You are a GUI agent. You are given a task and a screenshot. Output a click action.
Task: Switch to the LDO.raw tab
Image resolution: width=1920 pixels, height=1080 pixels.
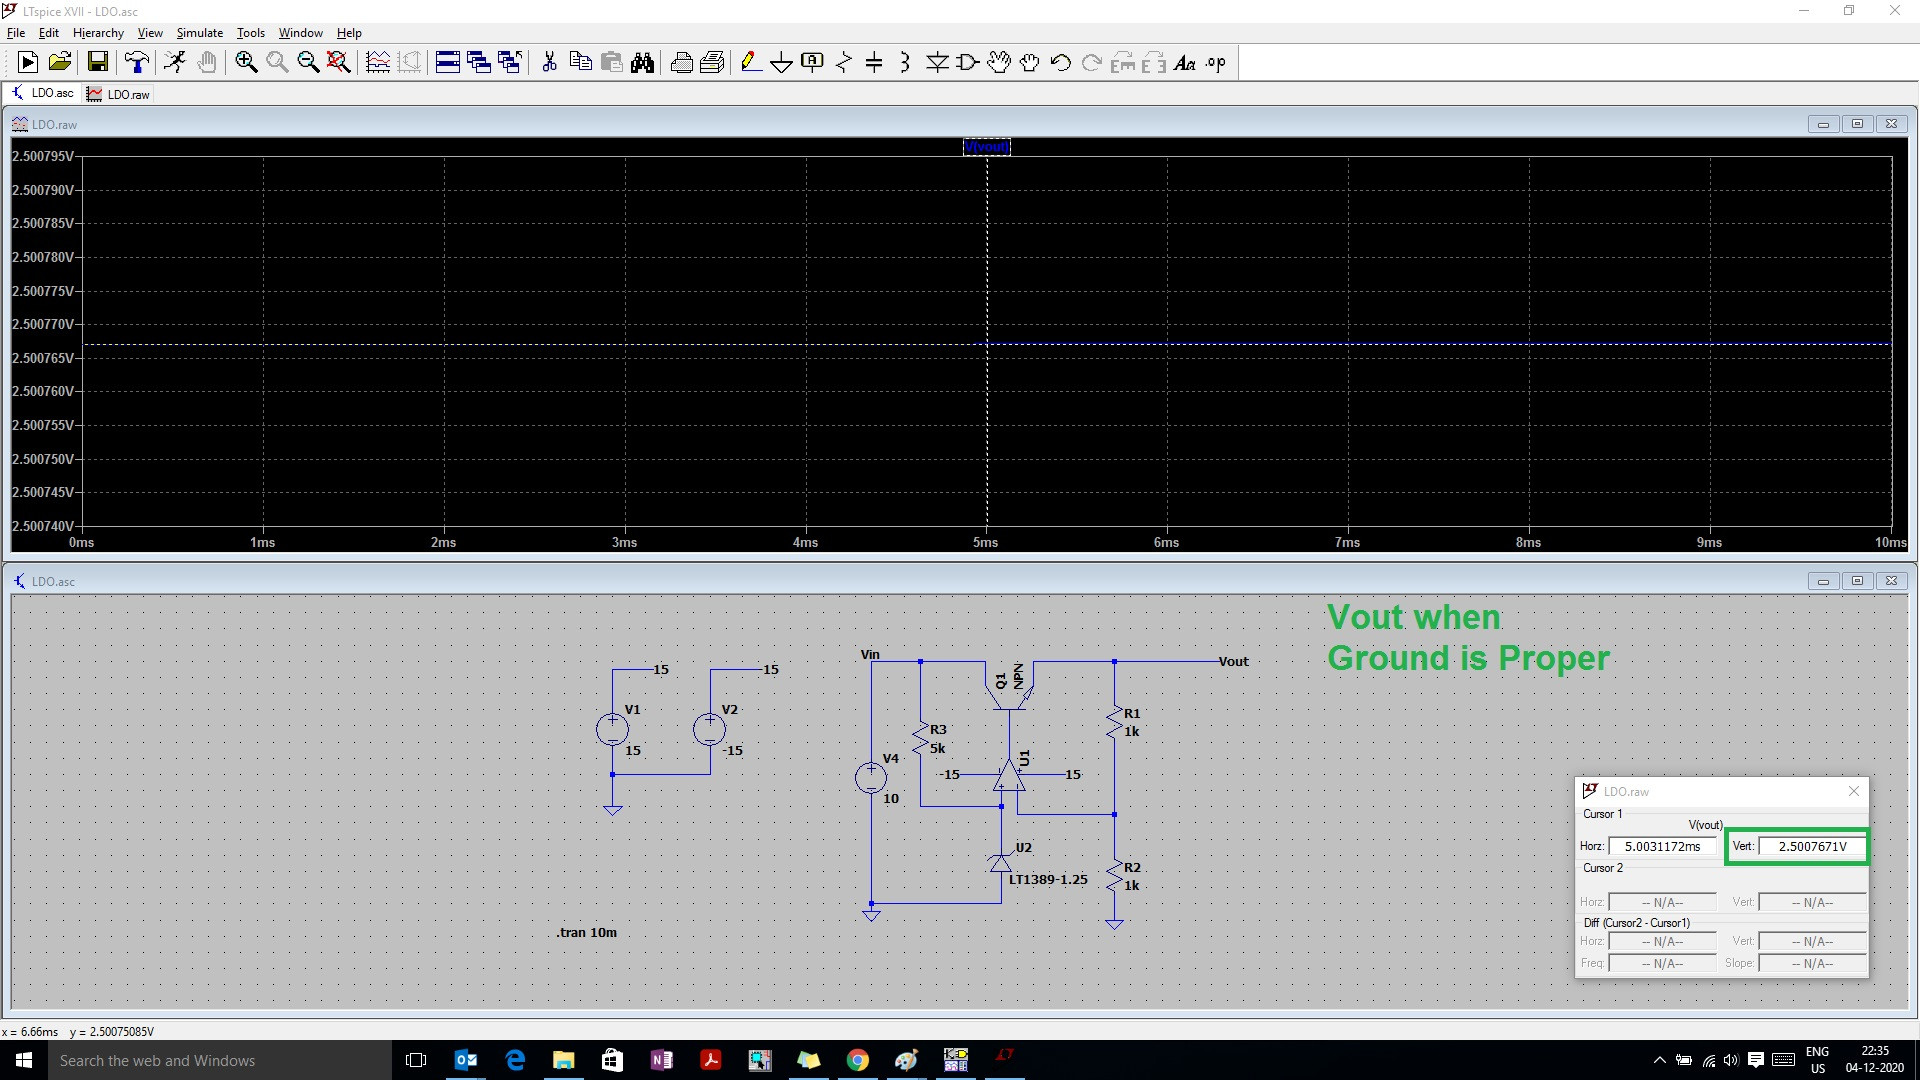[x=119, y=94]
